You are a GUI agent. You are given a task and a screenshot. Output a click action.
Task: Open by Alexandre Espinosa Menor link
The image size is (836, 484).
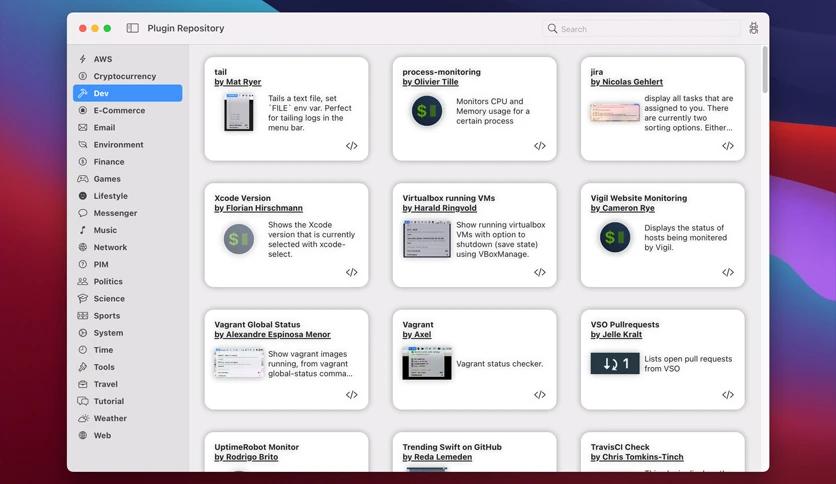click(272, 334)
